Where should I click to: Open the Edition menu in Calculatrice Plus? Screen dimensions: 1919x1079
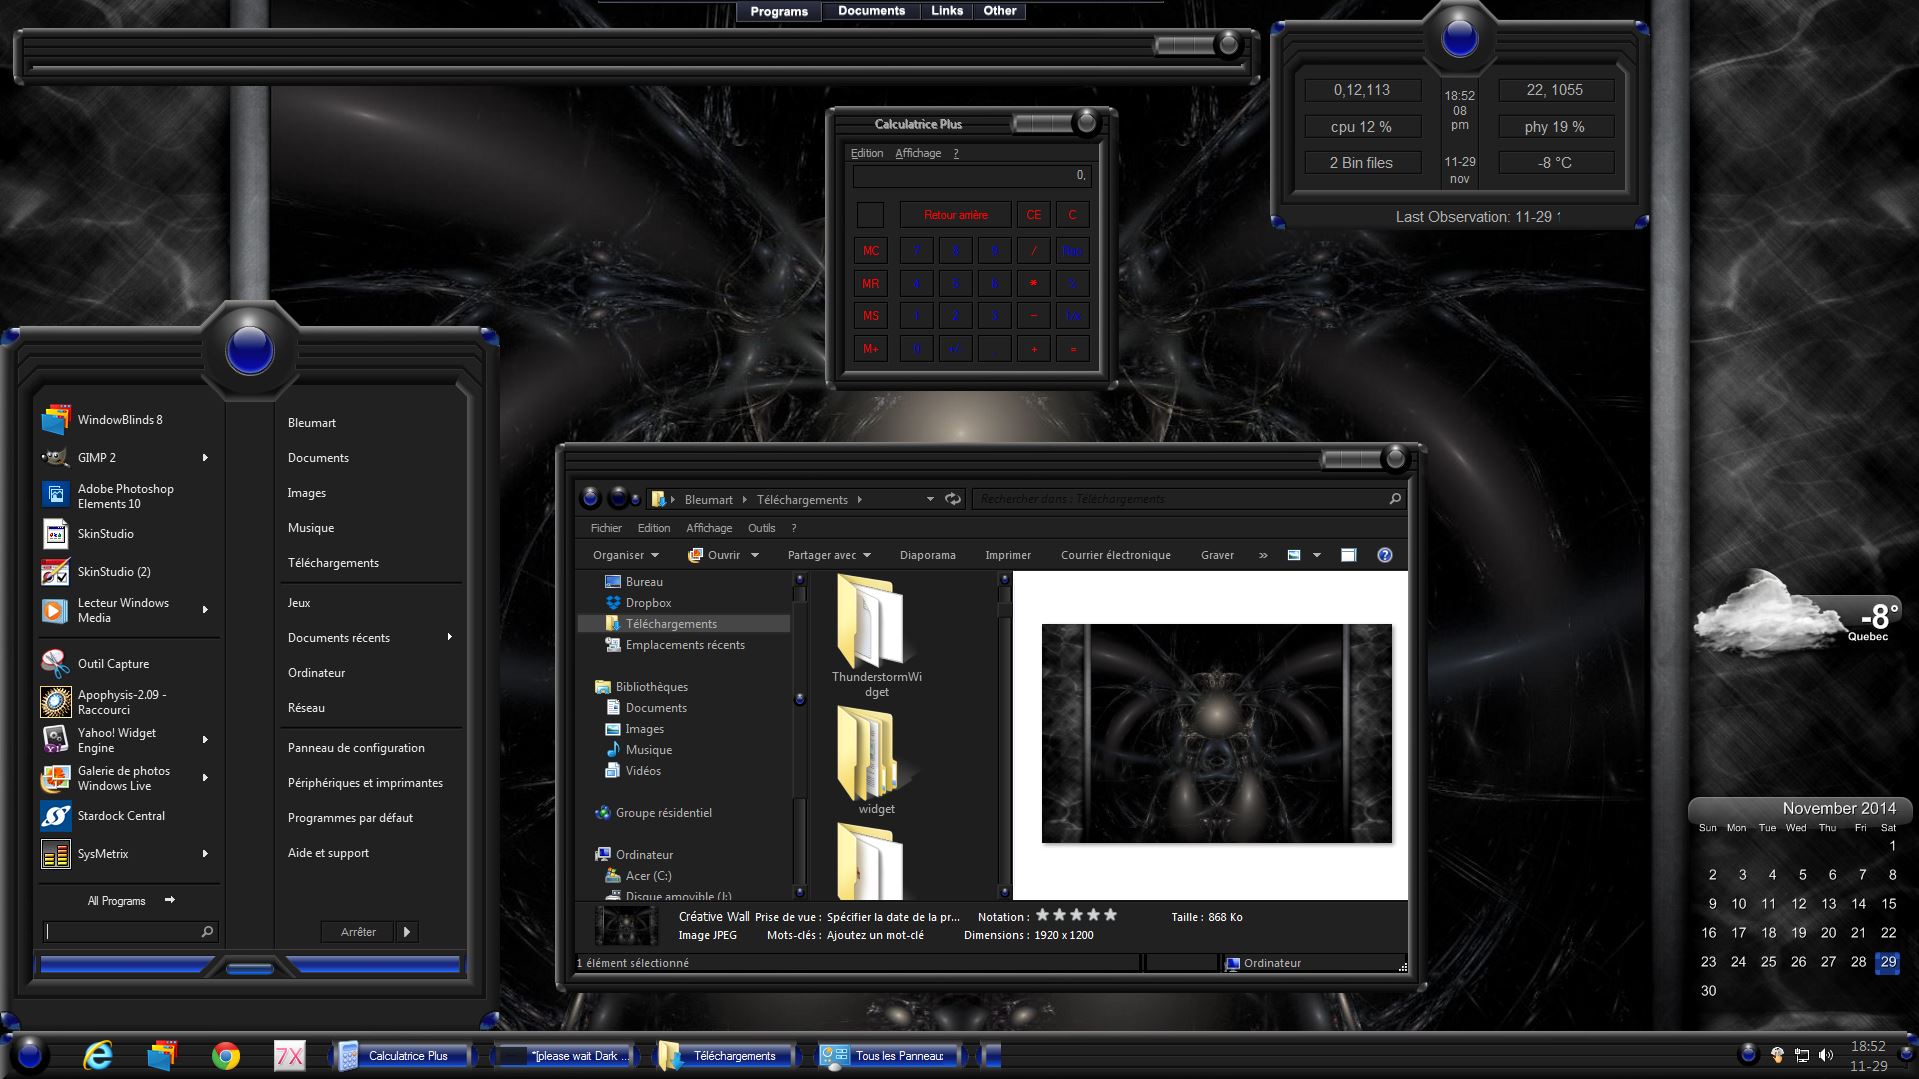[x=866, y=153]
